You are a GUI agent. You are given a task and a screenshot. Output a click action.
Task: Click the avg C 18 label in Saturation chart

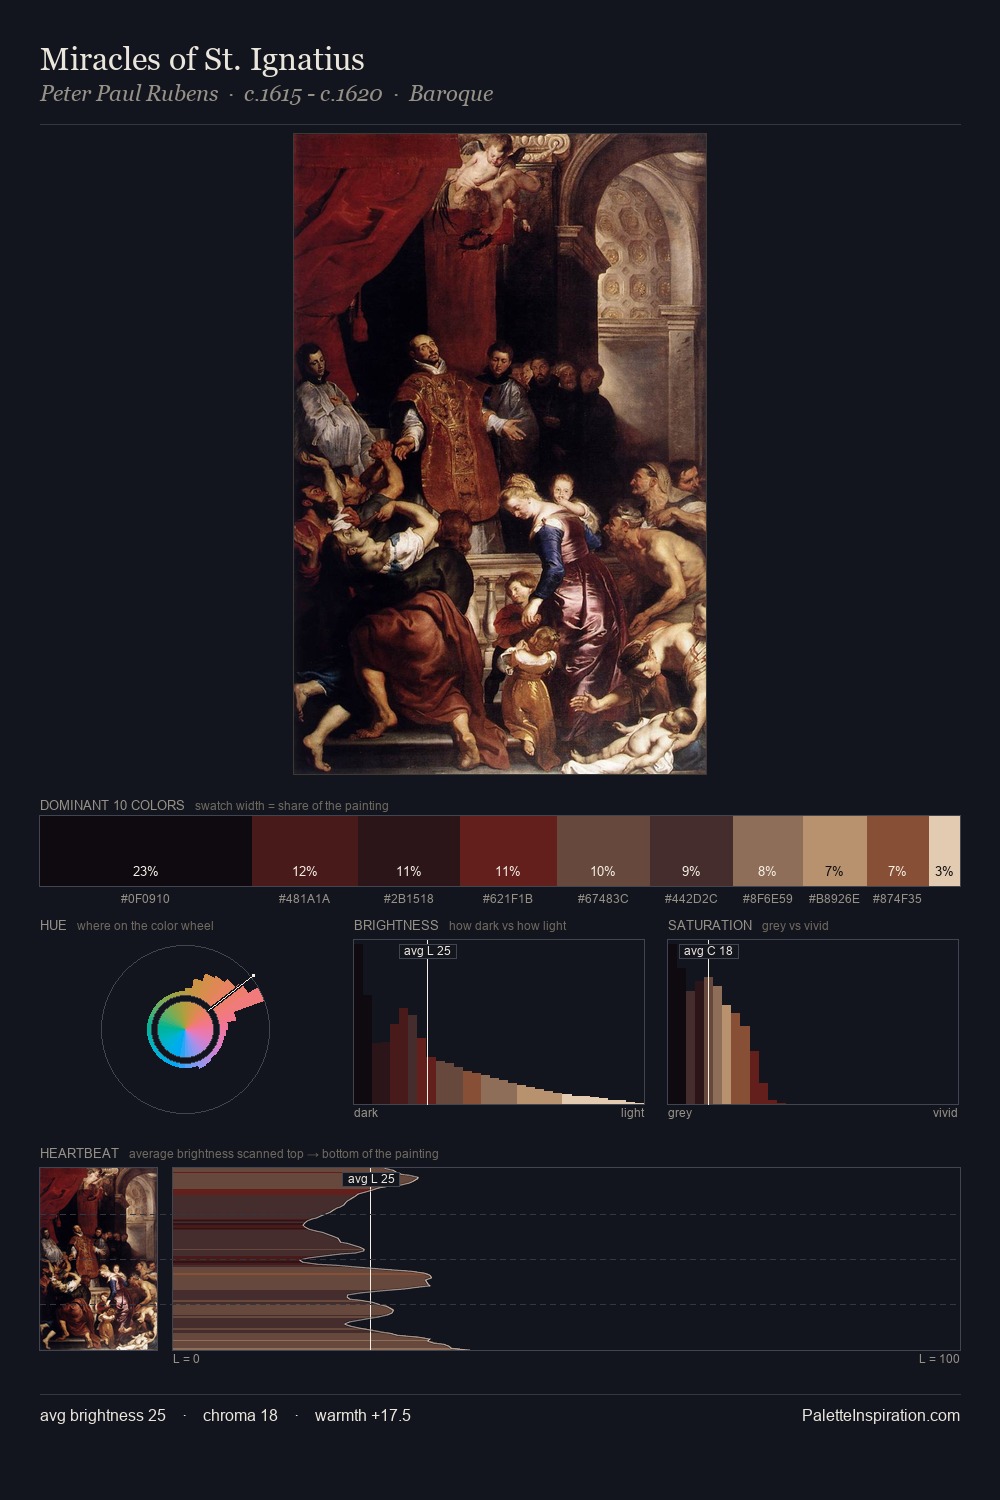tap(708, 951)
